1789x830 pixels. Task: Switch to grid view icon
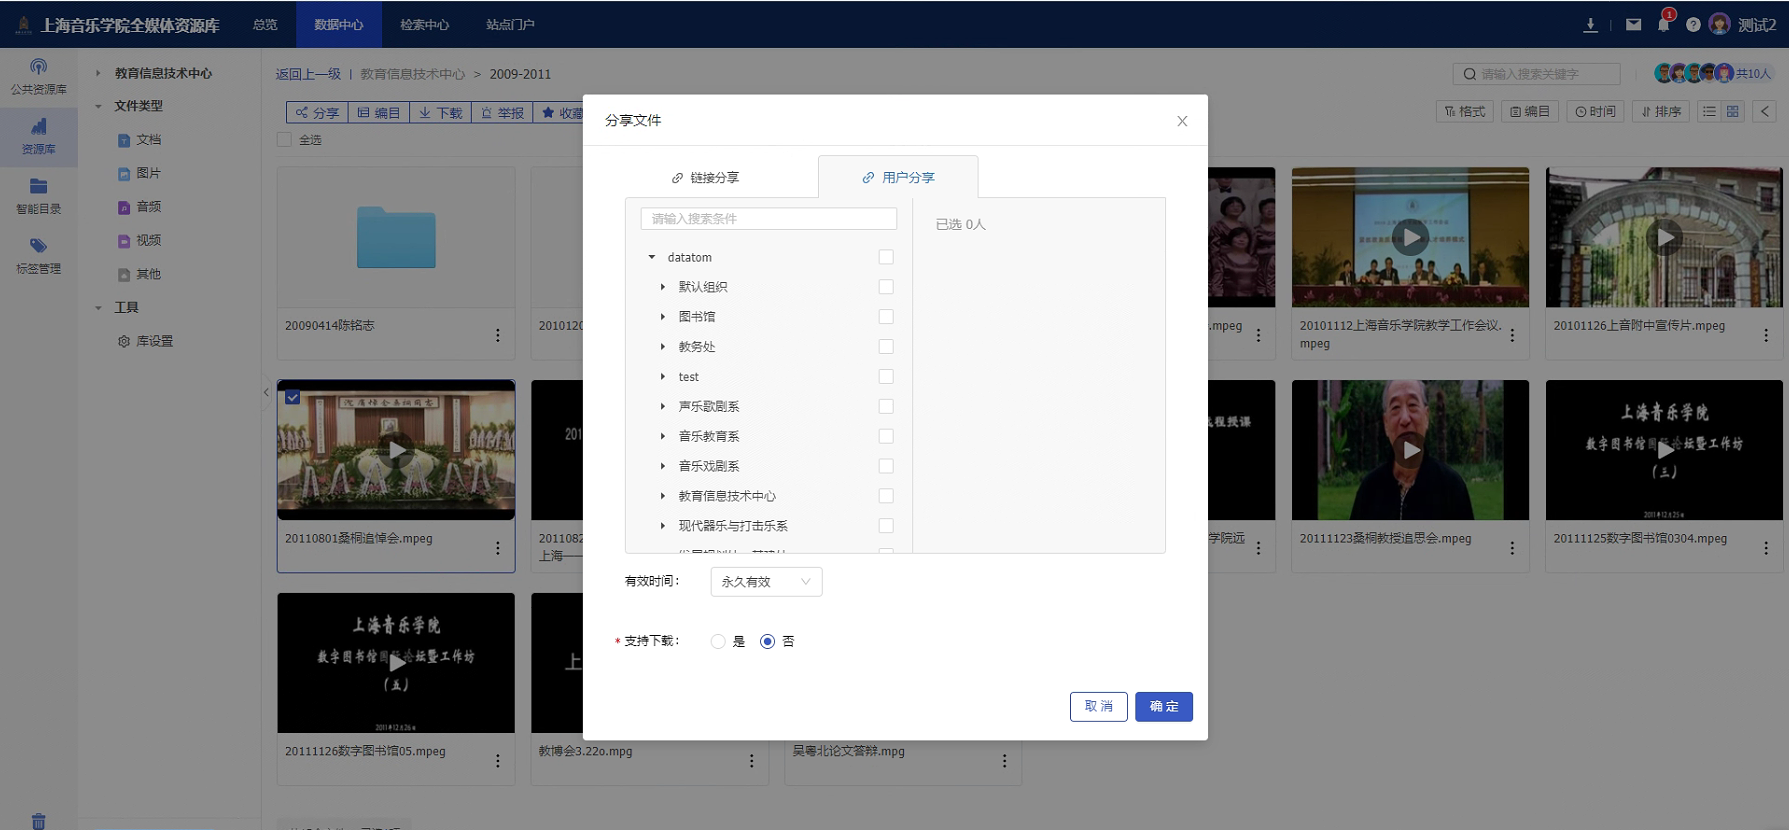click(1733, 112)
